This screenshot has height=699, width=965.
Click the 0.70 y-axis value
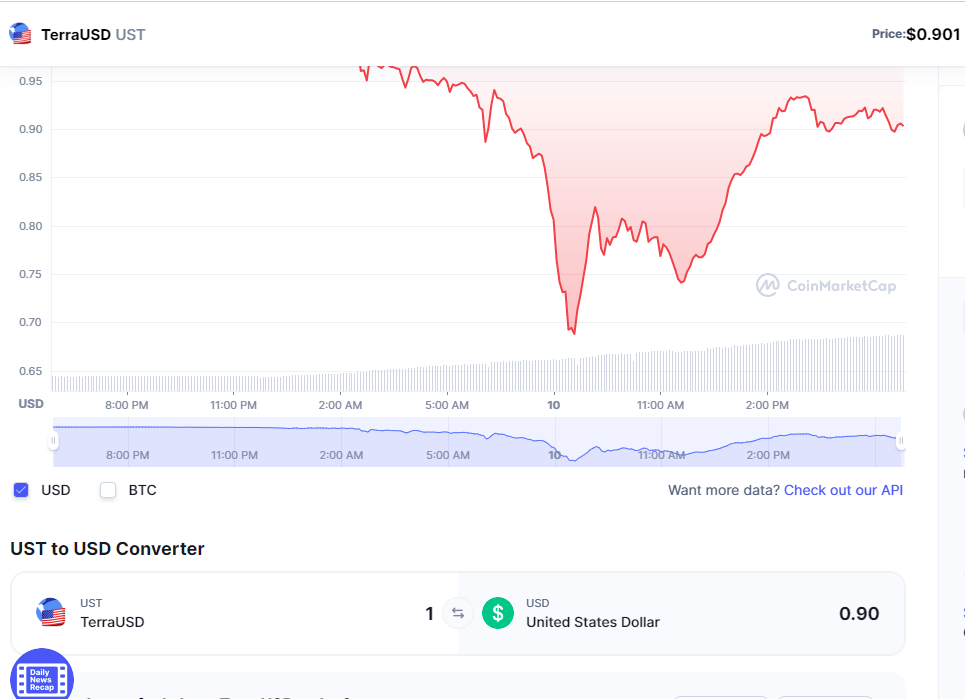pyautogui.click(x=30, y=322)
